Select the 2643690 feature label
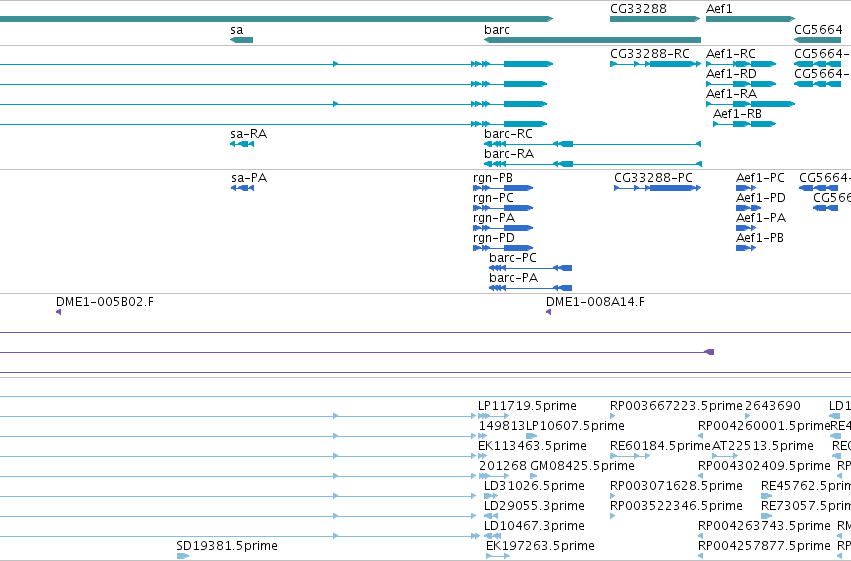The width and height of the screenshot is (851, 561). (773, 406)
